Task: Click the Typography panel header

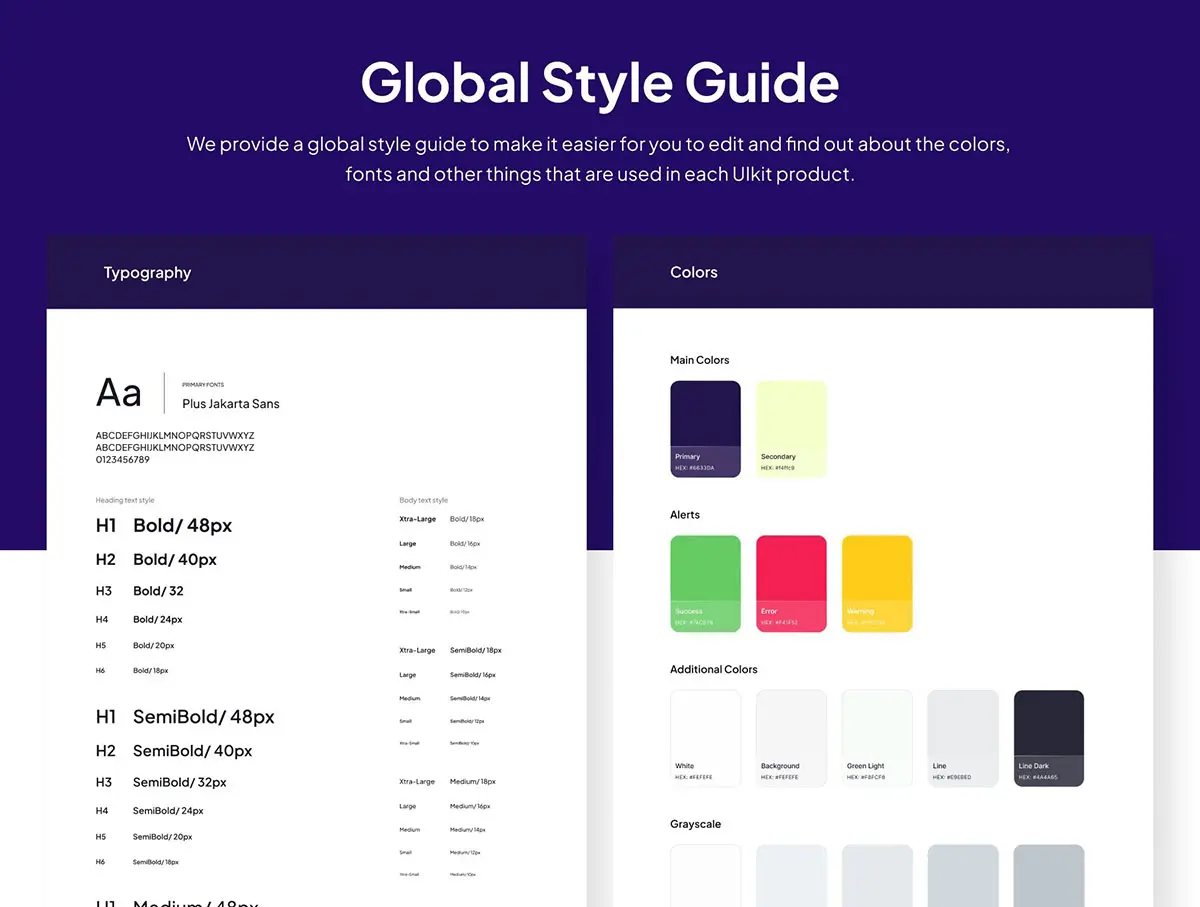Action: pos(147,273)
